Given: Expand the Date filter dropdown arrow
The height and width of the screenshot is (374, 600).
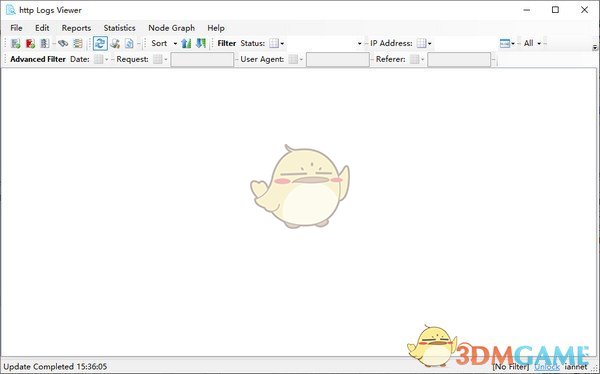Looking at the screenshot, I should (x=107, y=60).
